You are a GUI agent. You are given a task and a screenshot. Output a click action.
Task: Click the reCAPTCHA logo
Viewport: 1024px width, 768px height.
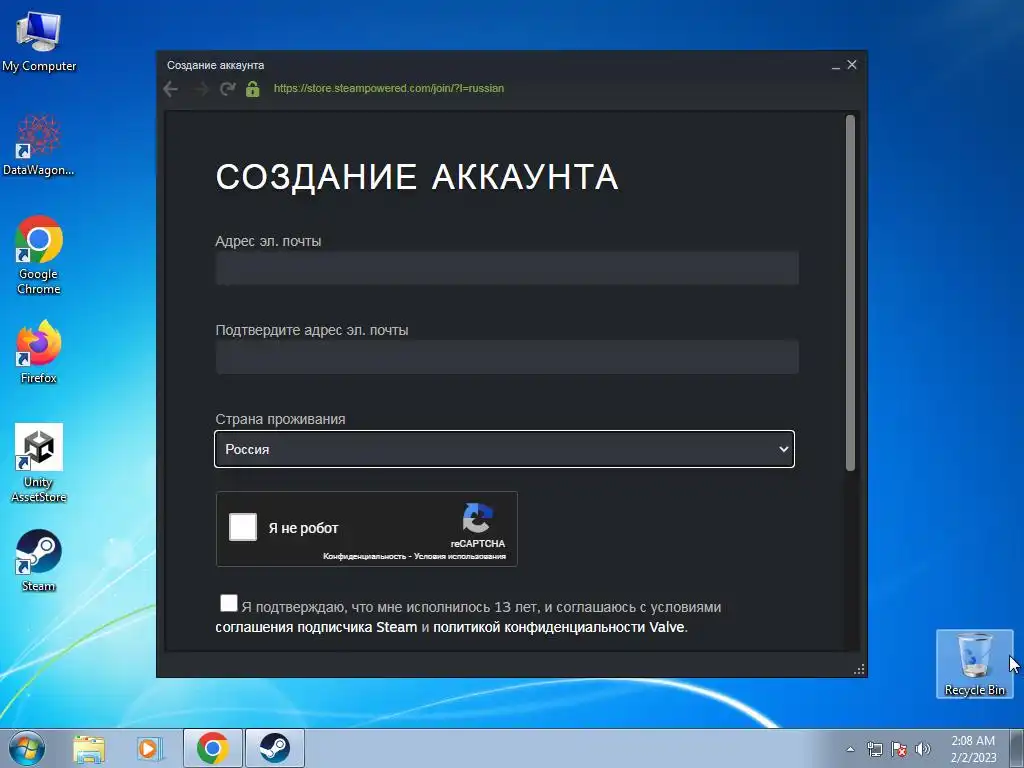click(477, 519)
